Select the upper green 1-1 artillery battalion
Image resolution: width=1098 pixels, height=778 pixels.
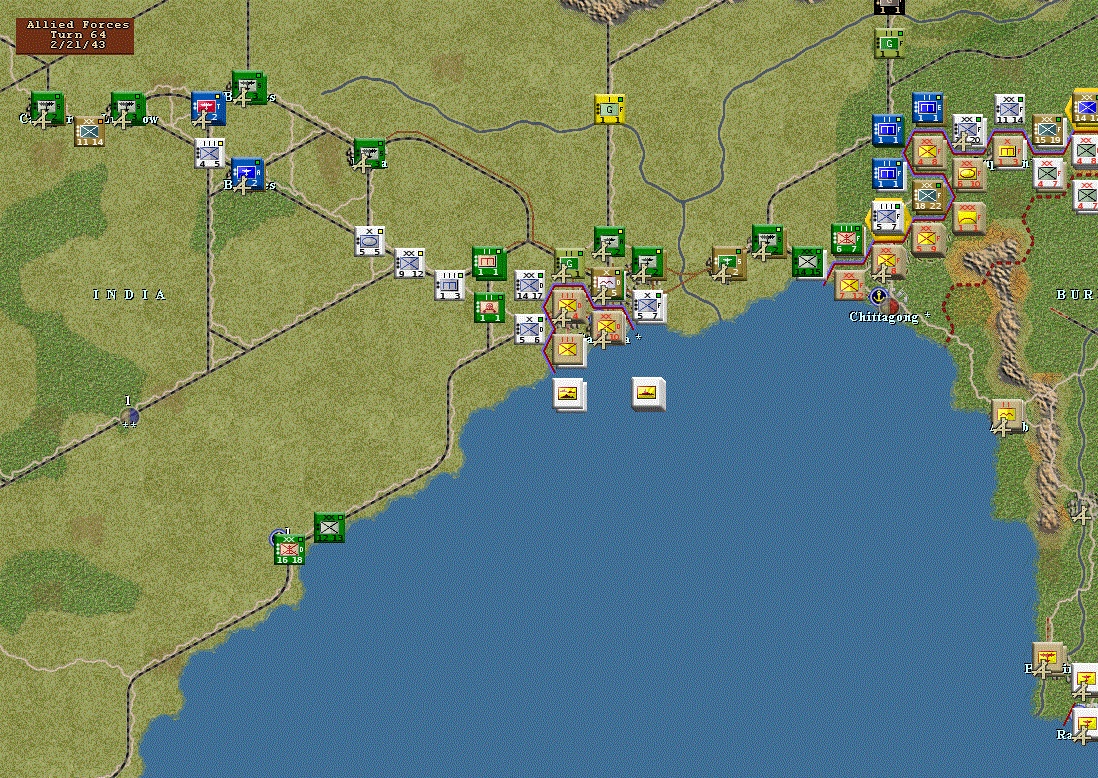[489, 263]
